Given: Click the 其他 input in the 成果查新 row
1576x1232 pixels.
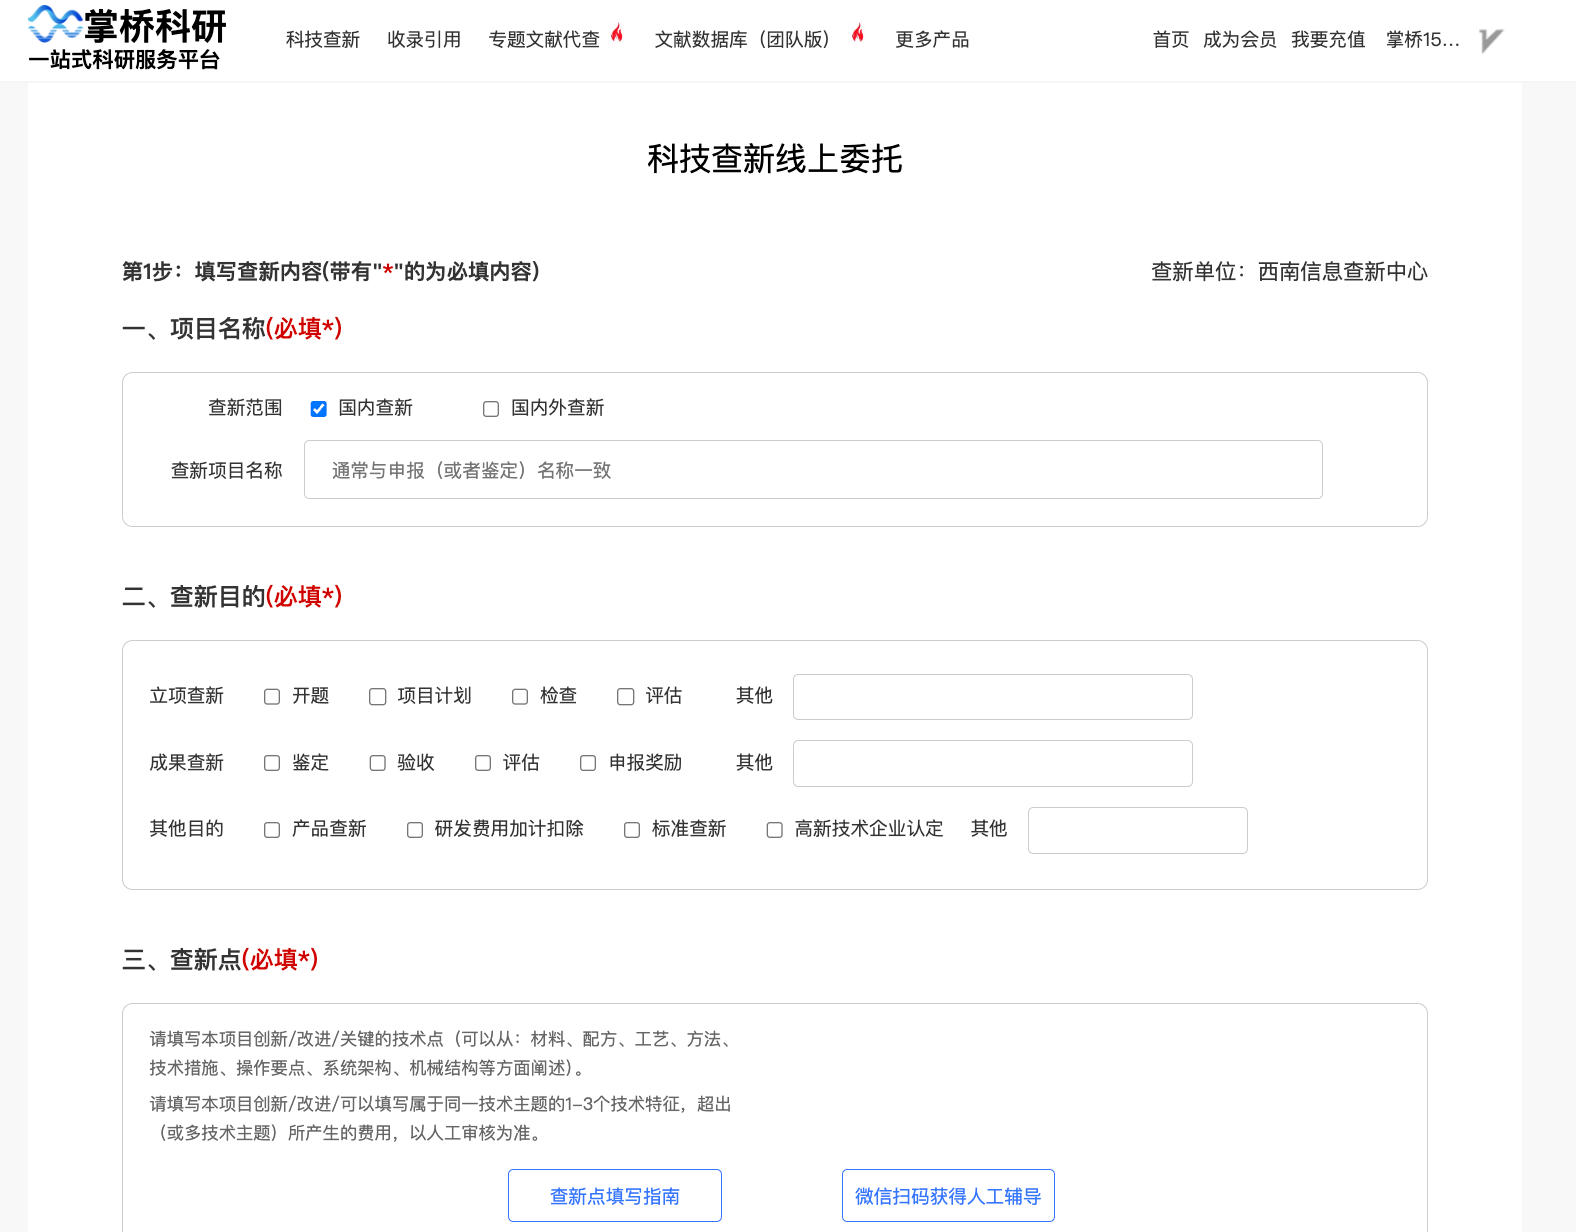Looking at the screenshot, I should tap(993, 763).
